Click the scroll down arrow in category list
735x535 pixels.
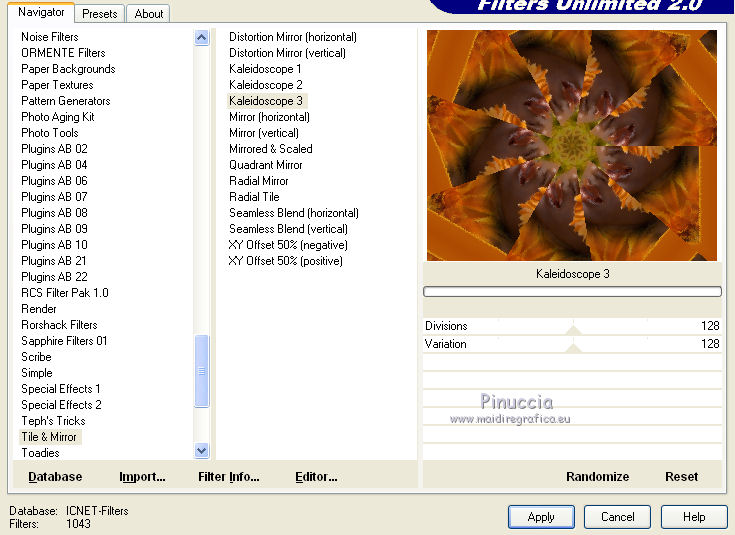tap(202, 451)
